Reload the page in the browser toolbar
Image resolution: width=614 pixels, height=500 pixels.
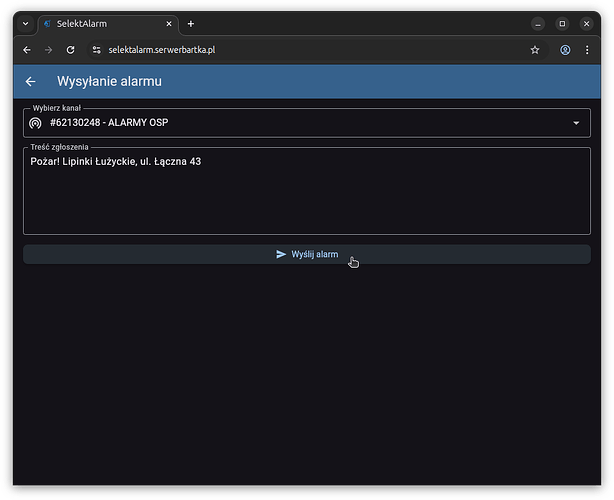(x=69, y=50)
